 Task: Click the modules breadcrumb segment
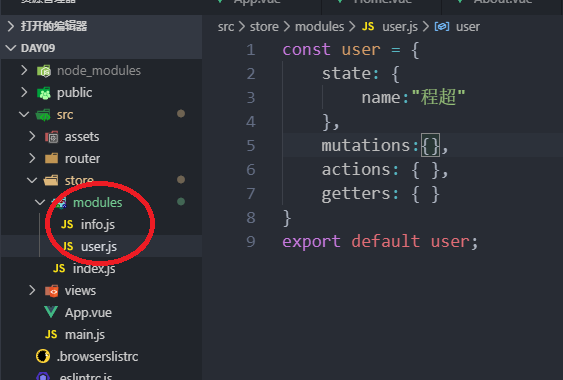point(319,27)
